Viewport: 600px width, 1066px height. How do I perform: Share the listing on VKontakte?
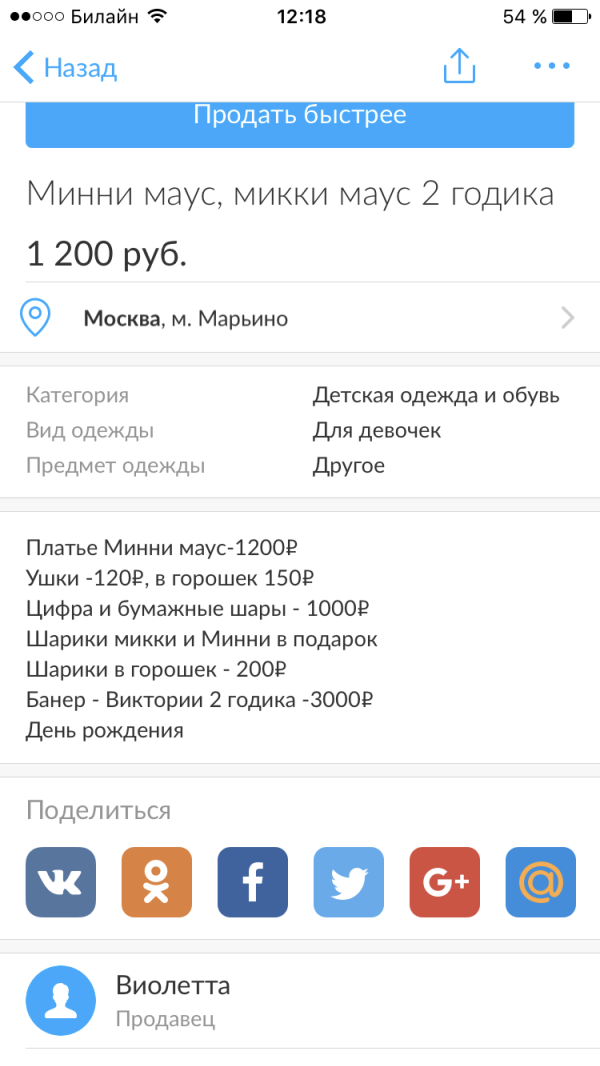[61, 882]
